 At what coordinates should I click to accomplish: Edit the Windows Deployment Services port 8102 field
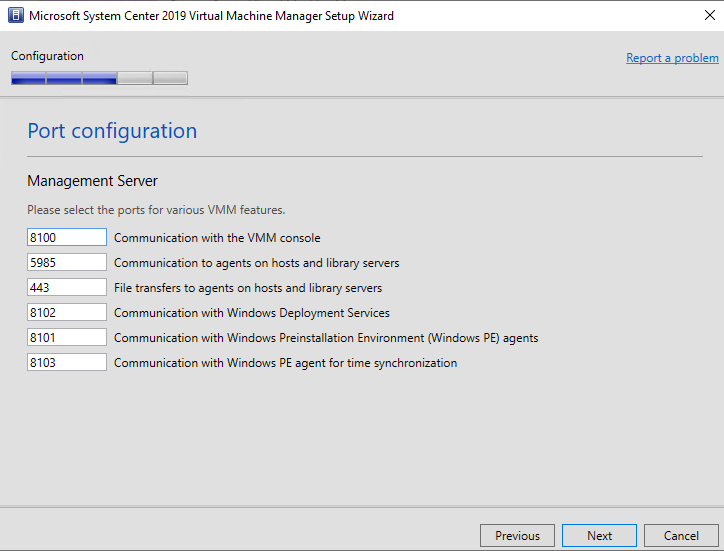(x=67, y=312)
